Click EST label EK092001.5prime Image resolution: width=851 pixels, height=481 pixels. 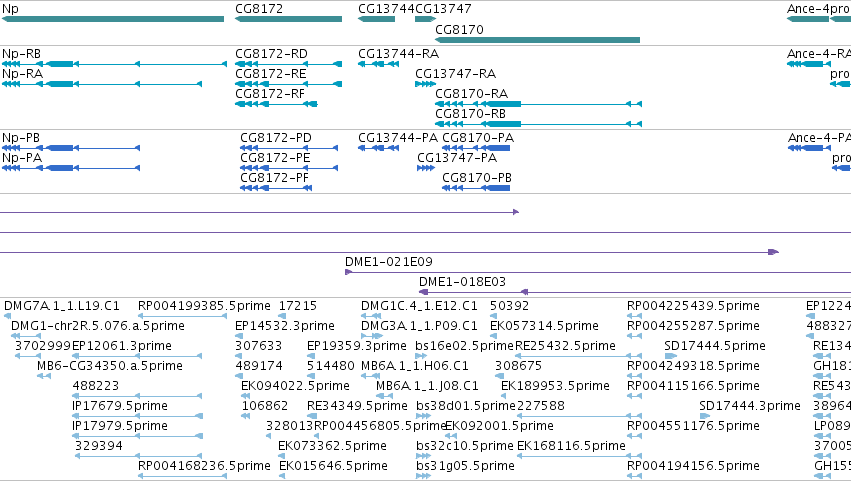(x=499, y=427)
